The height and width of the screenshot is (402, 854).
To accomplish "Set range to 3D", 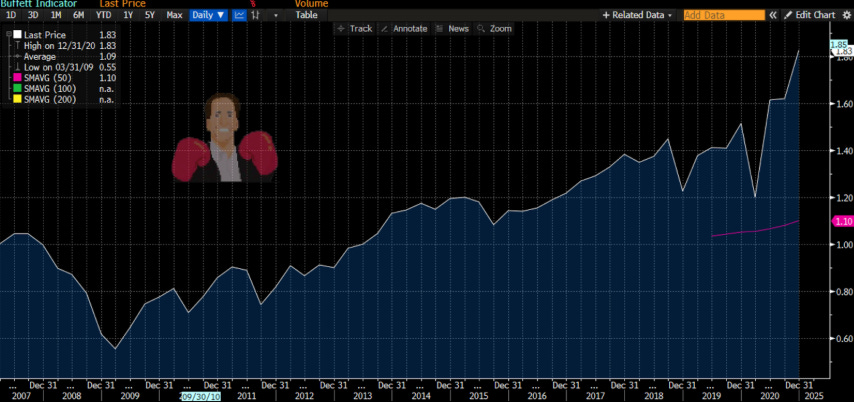I will click(33, 15).
